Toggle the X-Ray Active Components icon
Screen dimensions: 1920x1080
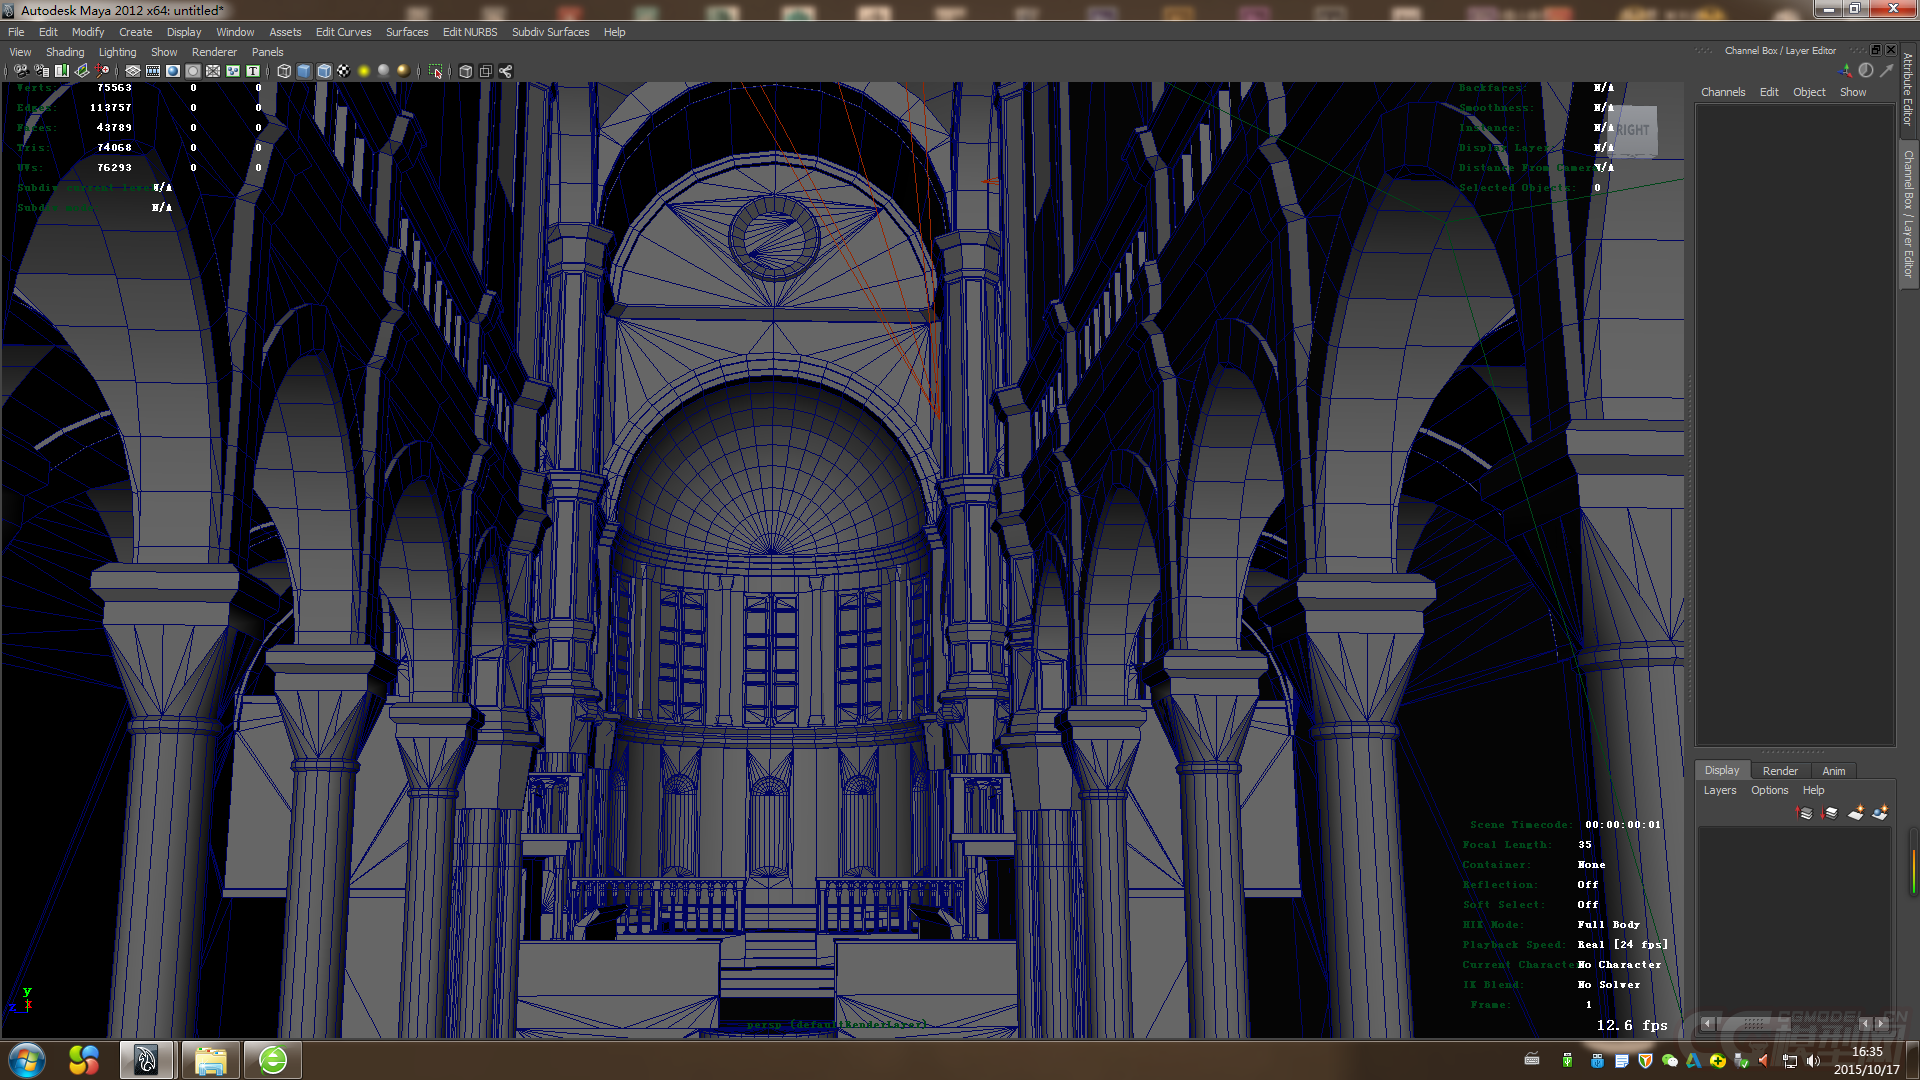pos(485,71)
